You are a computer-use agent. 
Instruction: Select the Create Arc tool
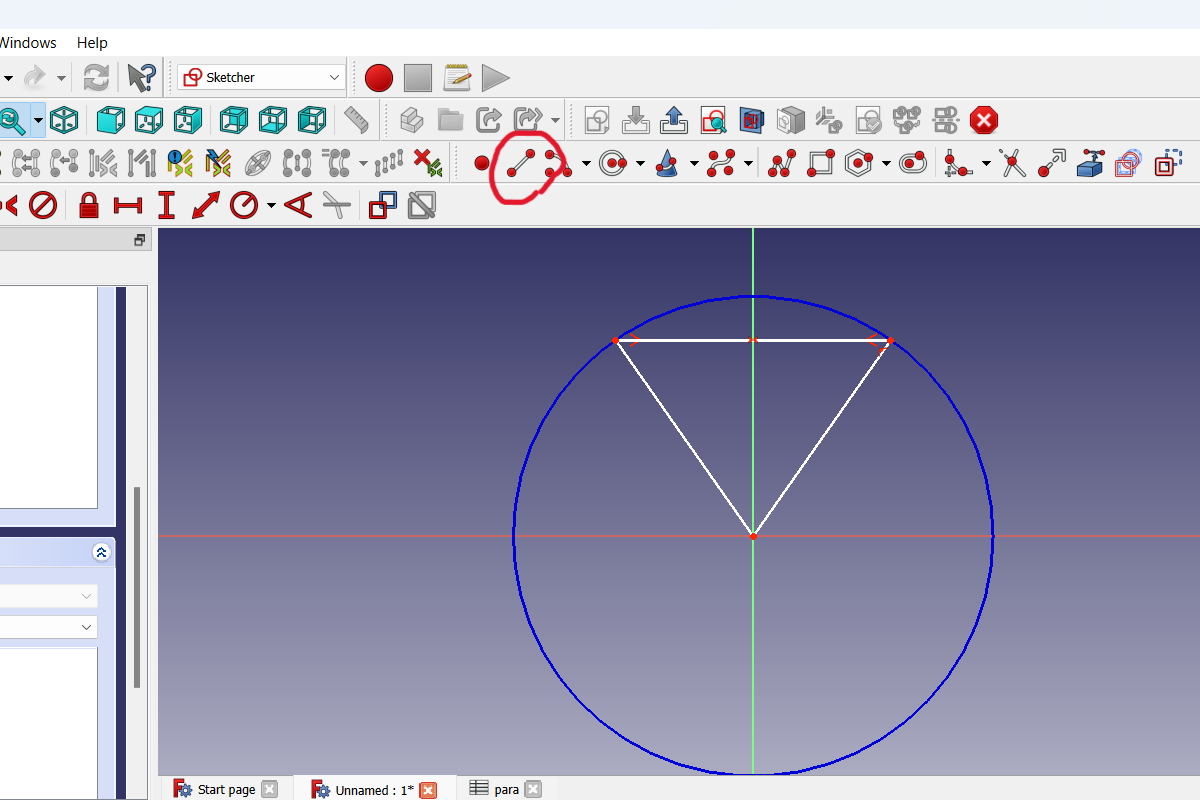(557, 163)
